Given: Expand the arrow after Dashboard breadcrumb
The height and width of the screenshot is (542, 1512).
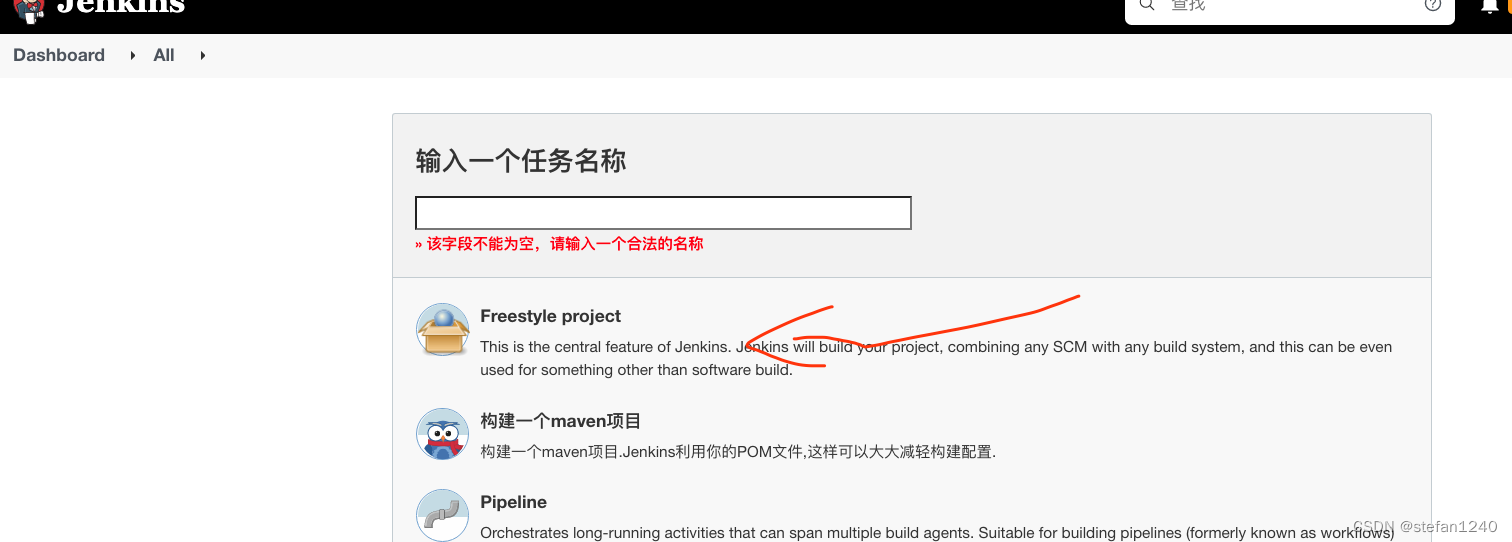Looking at the screenshot, I should point(132,56).
